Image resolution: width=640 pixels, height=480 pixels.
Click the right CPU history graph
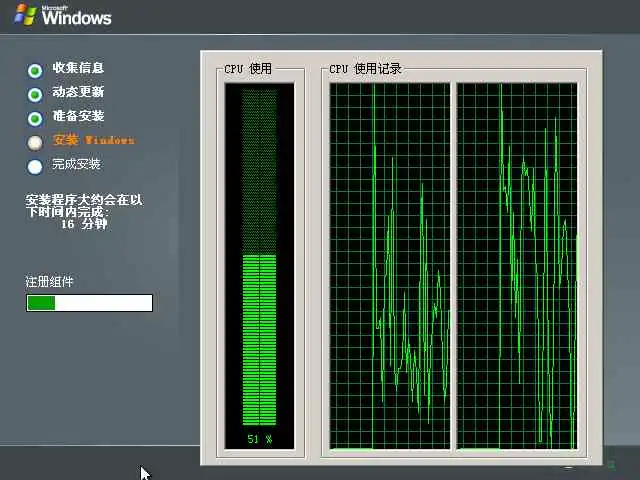coord(517,266)
